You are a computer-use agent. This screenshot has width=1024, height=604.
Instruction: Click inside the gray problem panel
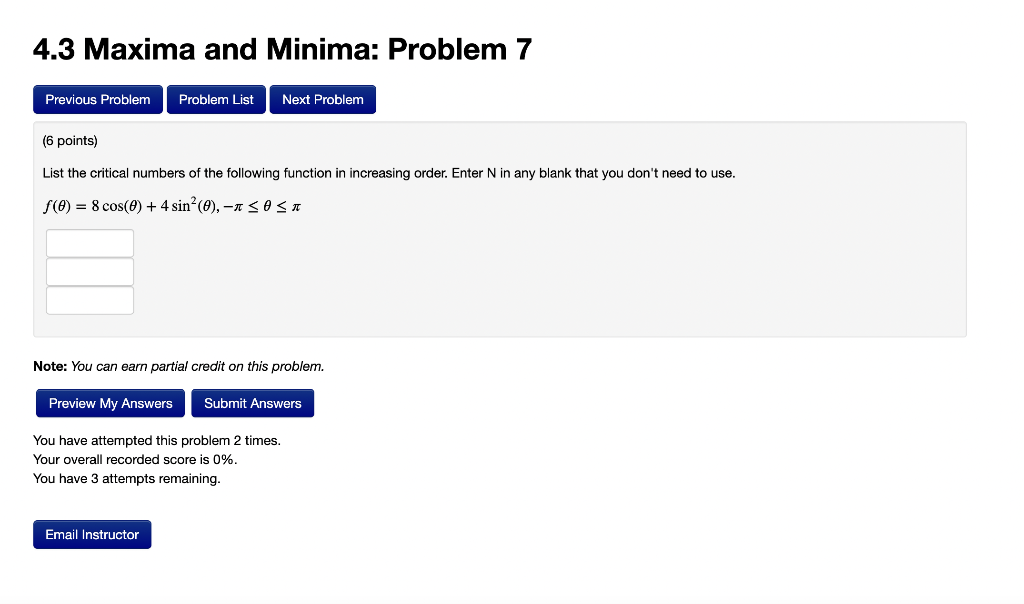coord(600,280)
